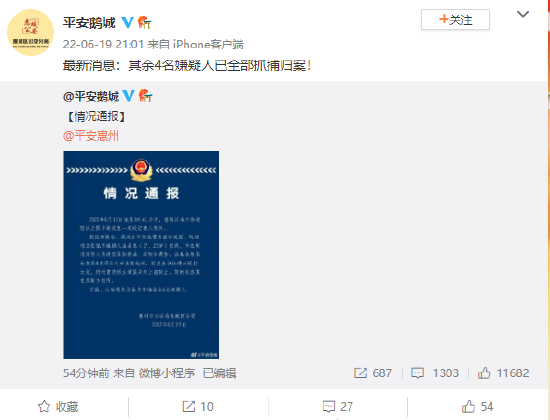Open the reposted @平安鹅城 author link
Viewport: 550px width, 420px height.
[91, 96]
